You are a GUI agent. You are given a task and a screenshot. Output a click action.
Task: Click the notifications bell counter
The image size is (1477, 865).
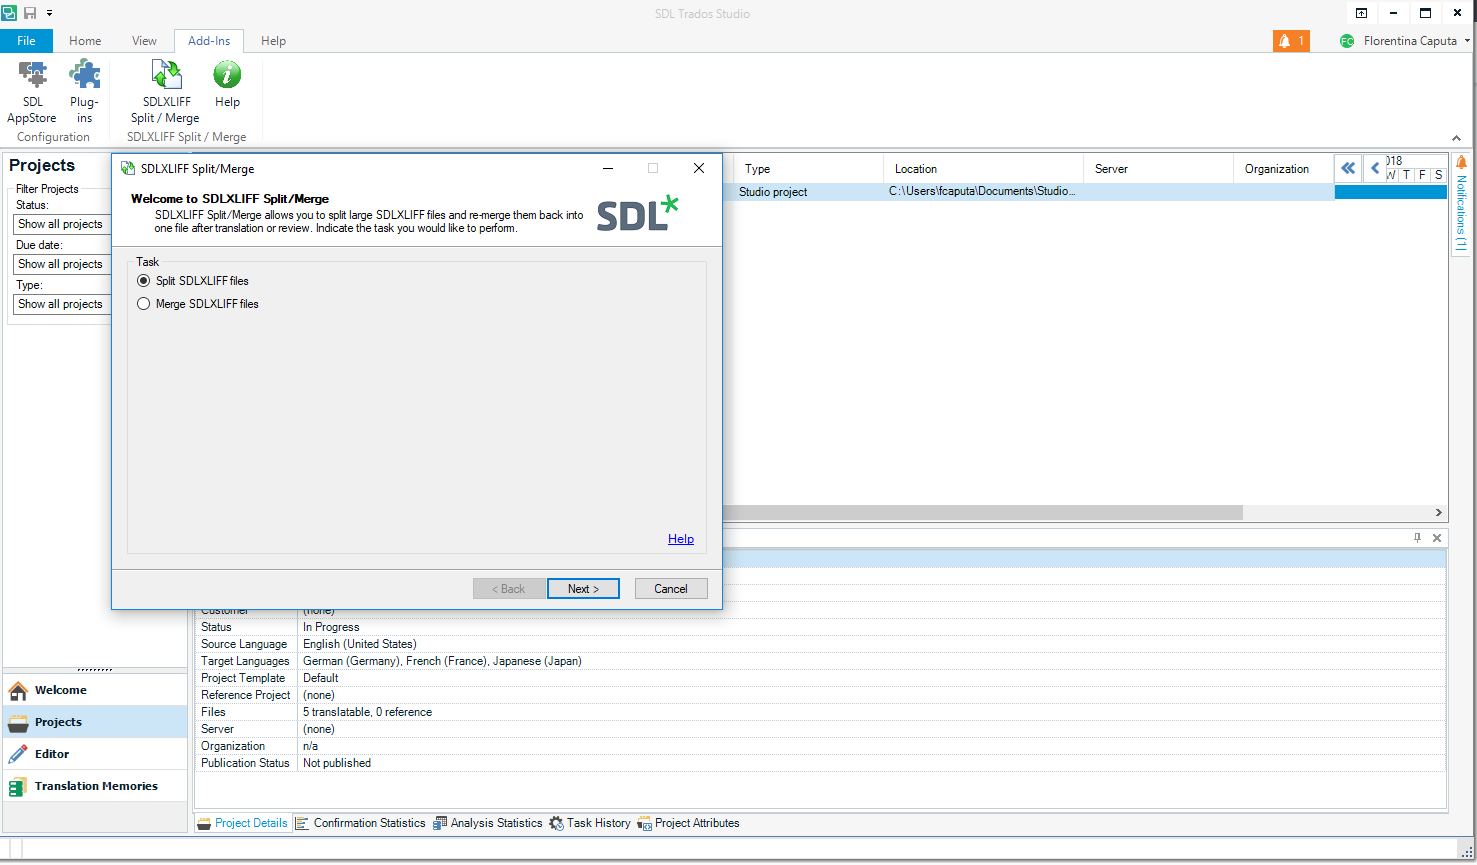[x=1291, y=41]
